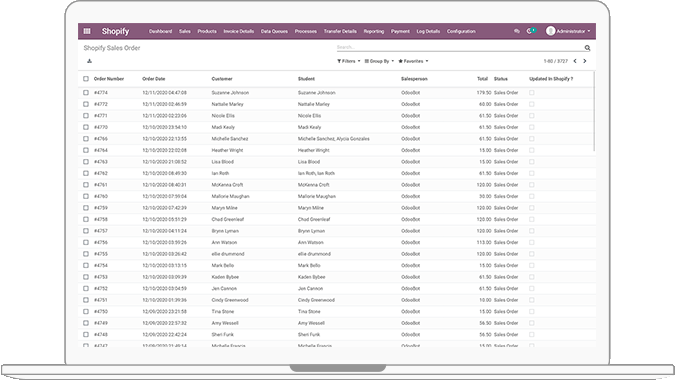The image size is (675, 380).
Task: Open the conversations chat icon
Action: [517, 31]
